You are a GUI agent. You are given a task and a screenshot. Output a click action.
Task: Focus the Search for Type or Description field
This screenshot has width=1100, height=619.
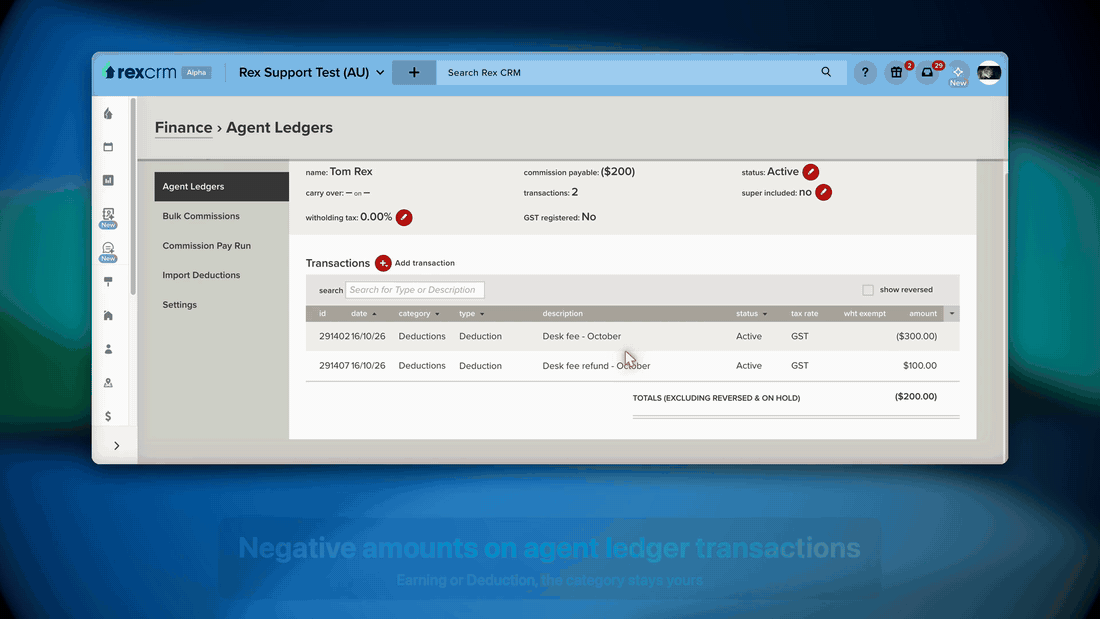[x=415, y=290]
